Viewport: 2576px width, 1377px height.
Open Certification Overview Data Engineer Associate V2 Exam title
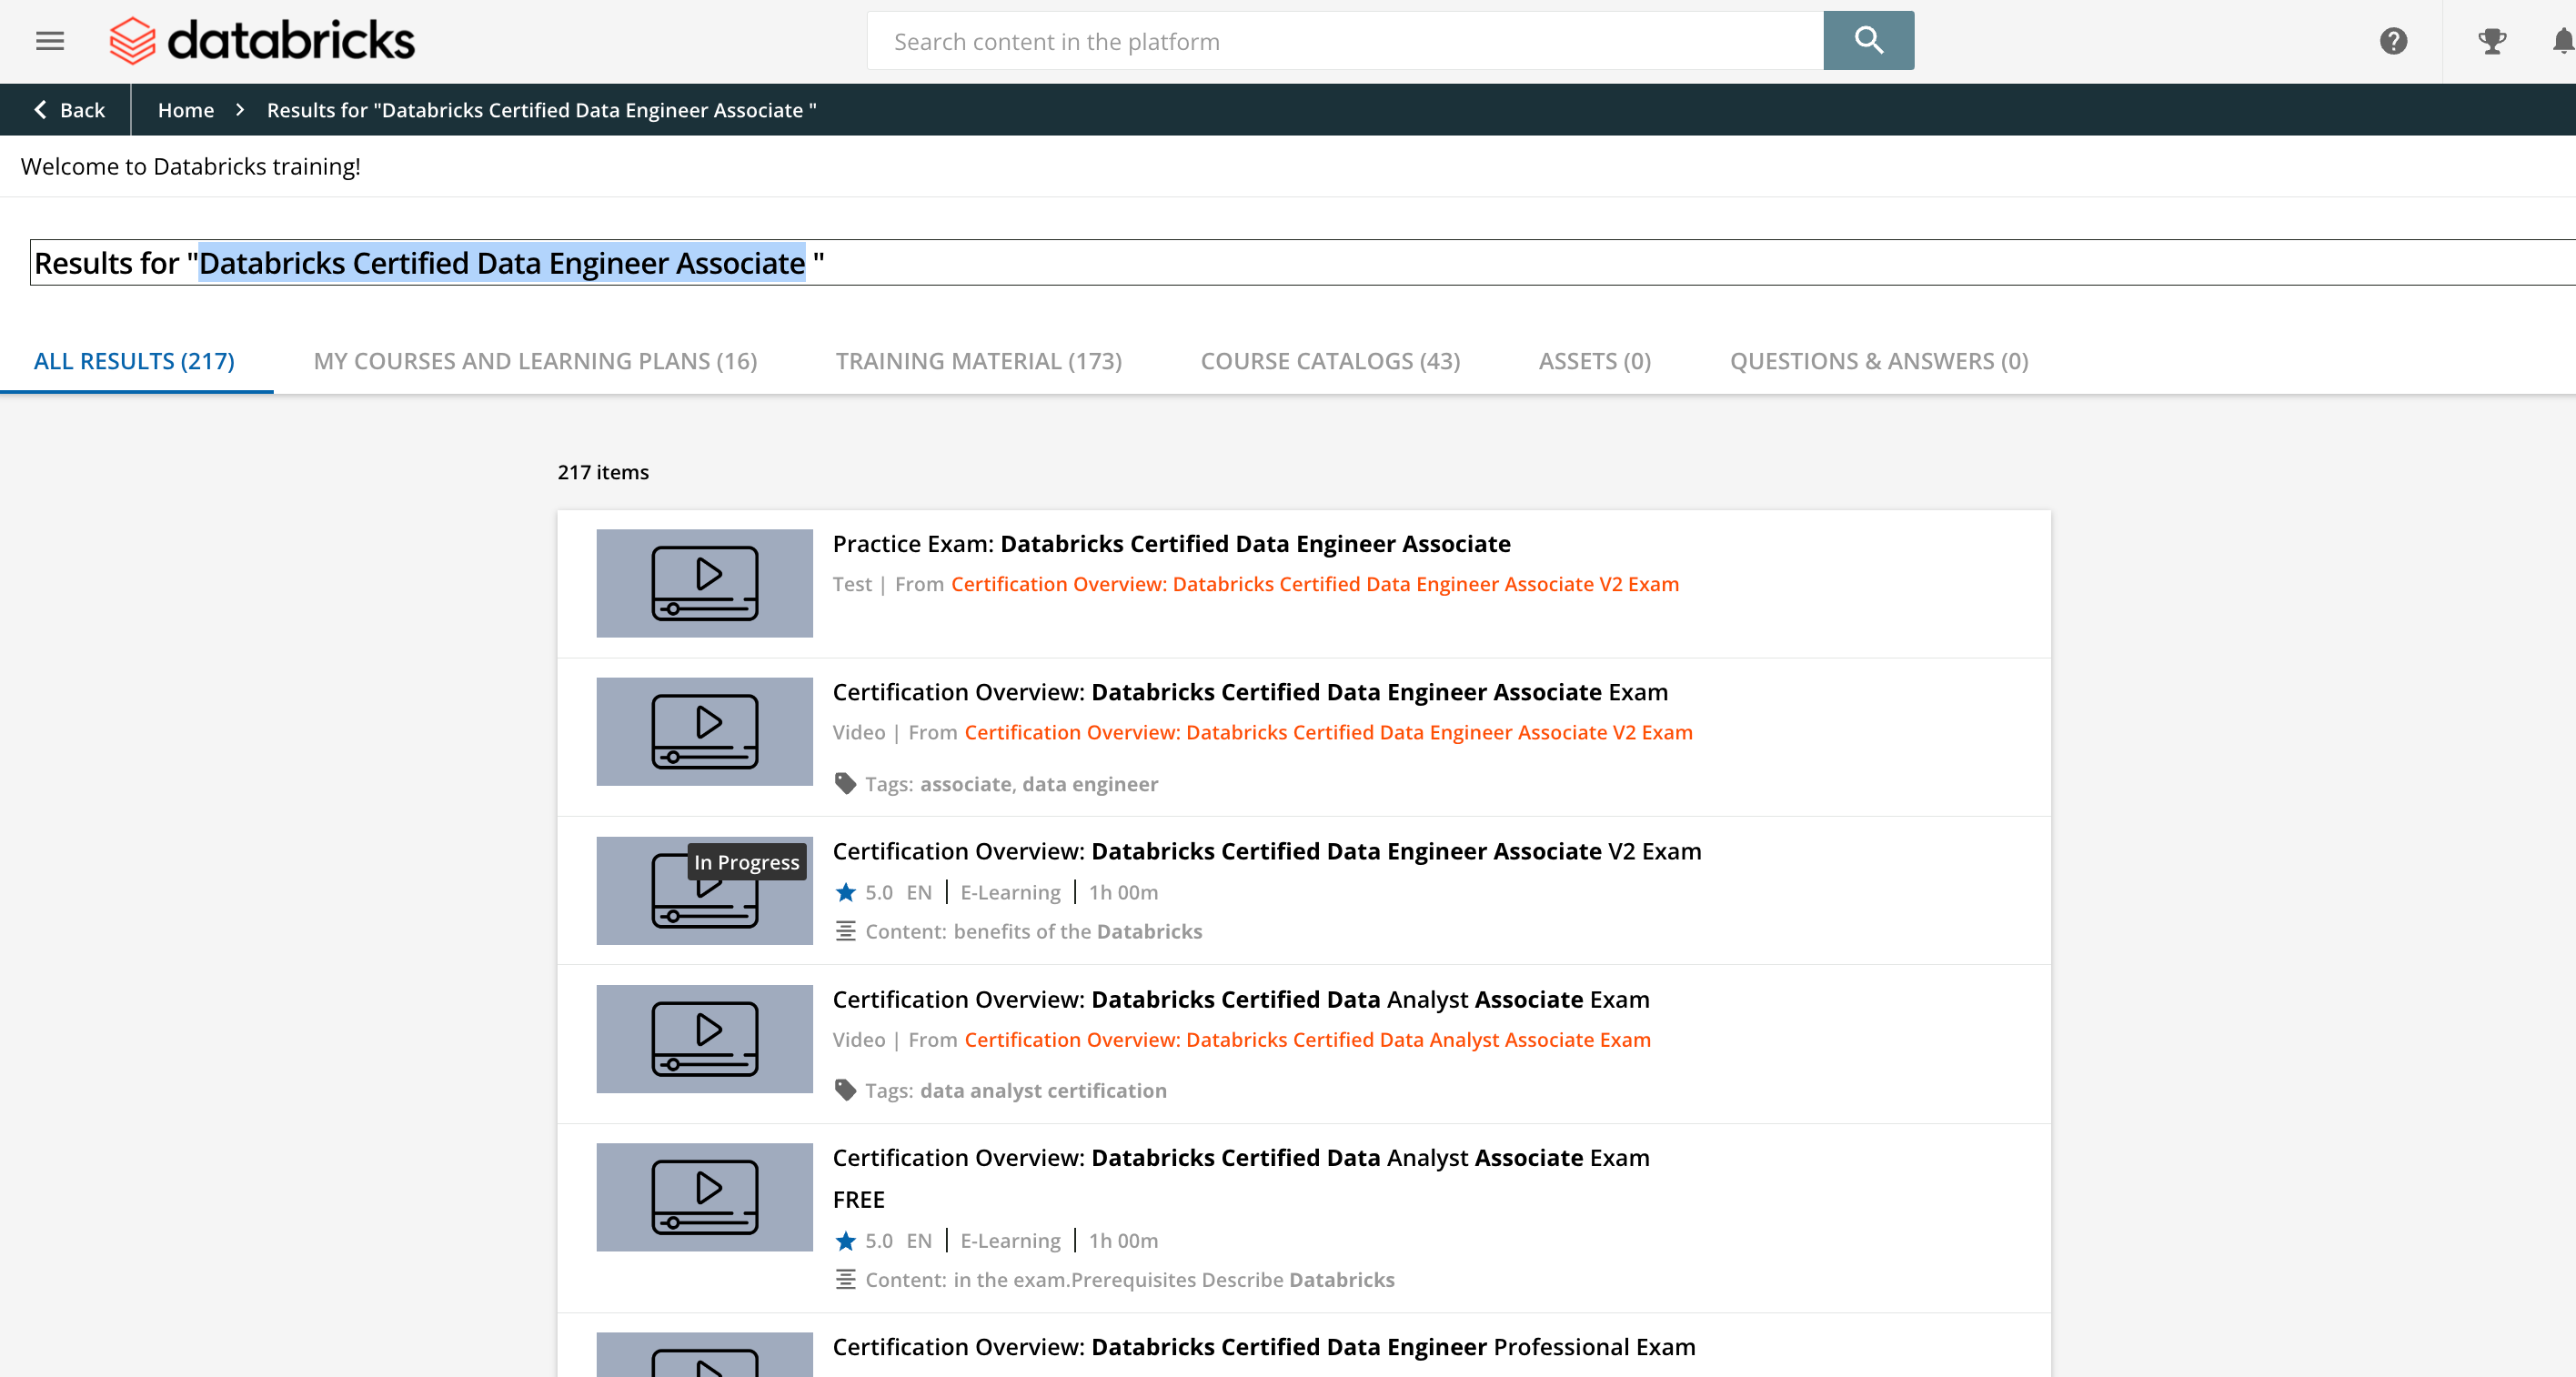coord(1266,851)
